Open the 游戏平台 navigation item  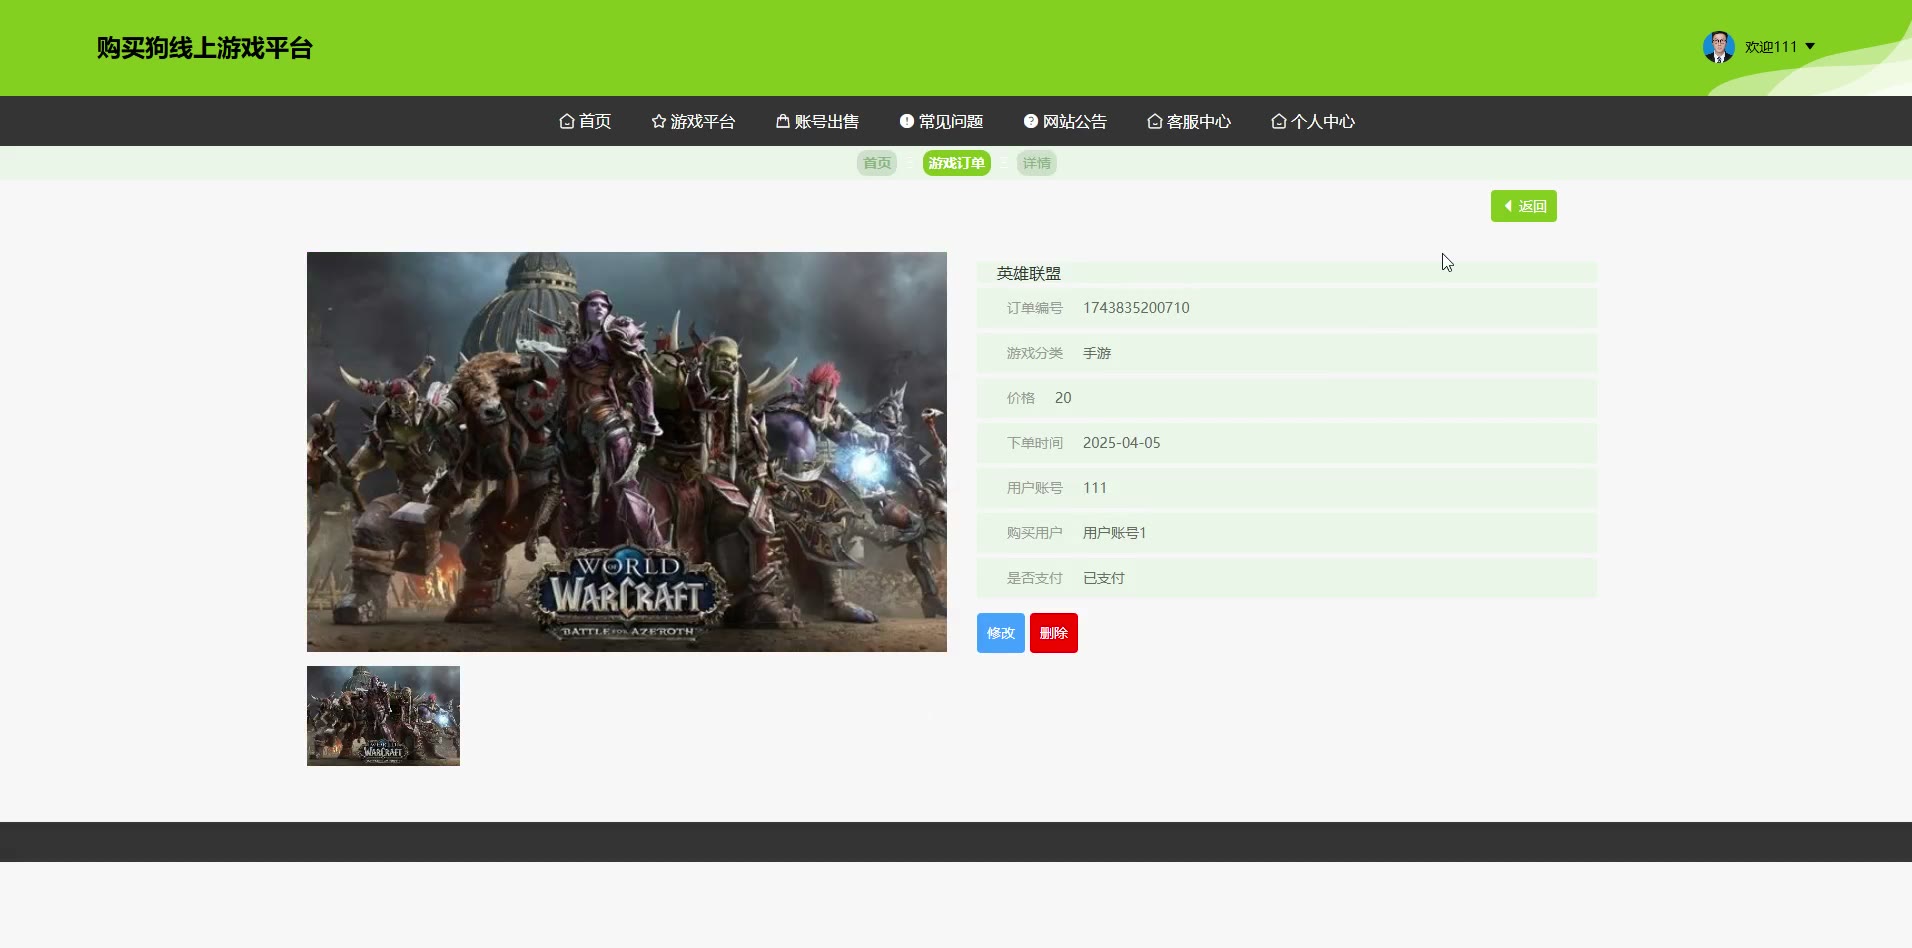693,121
